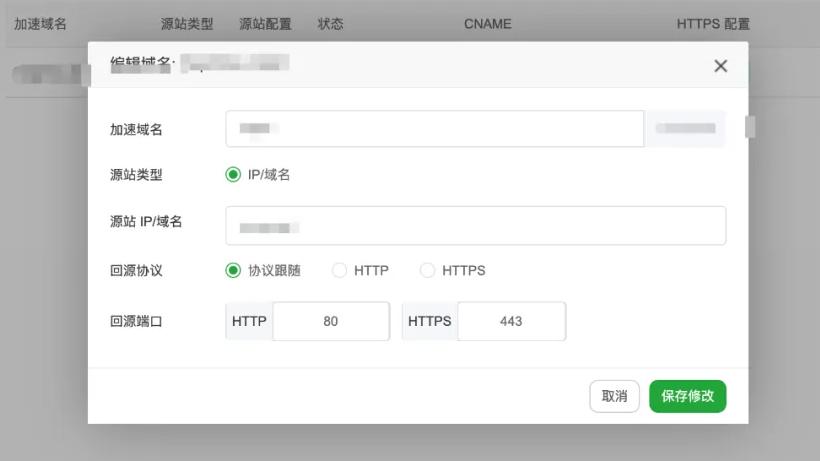Click the domain suffix box beside 加速域名 field
The height and width of the screenshot is (461, 820).
click(685, 129)
